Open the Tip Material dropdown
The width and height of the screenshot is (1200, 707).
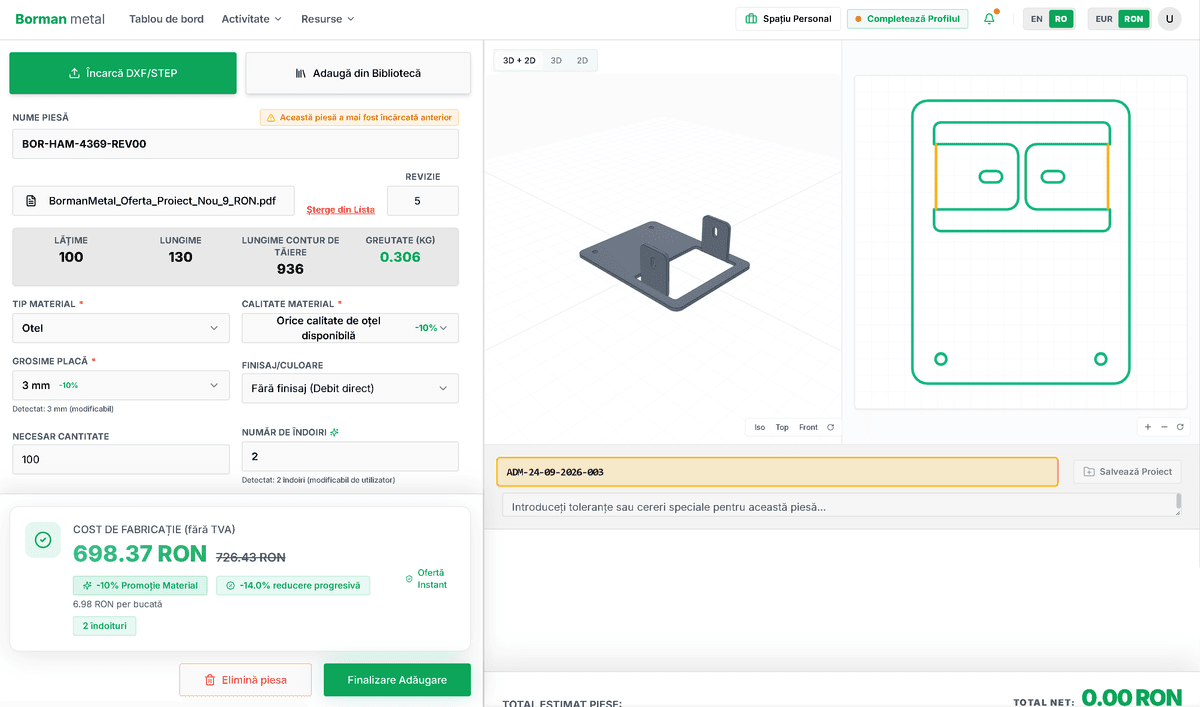(121, 328)
